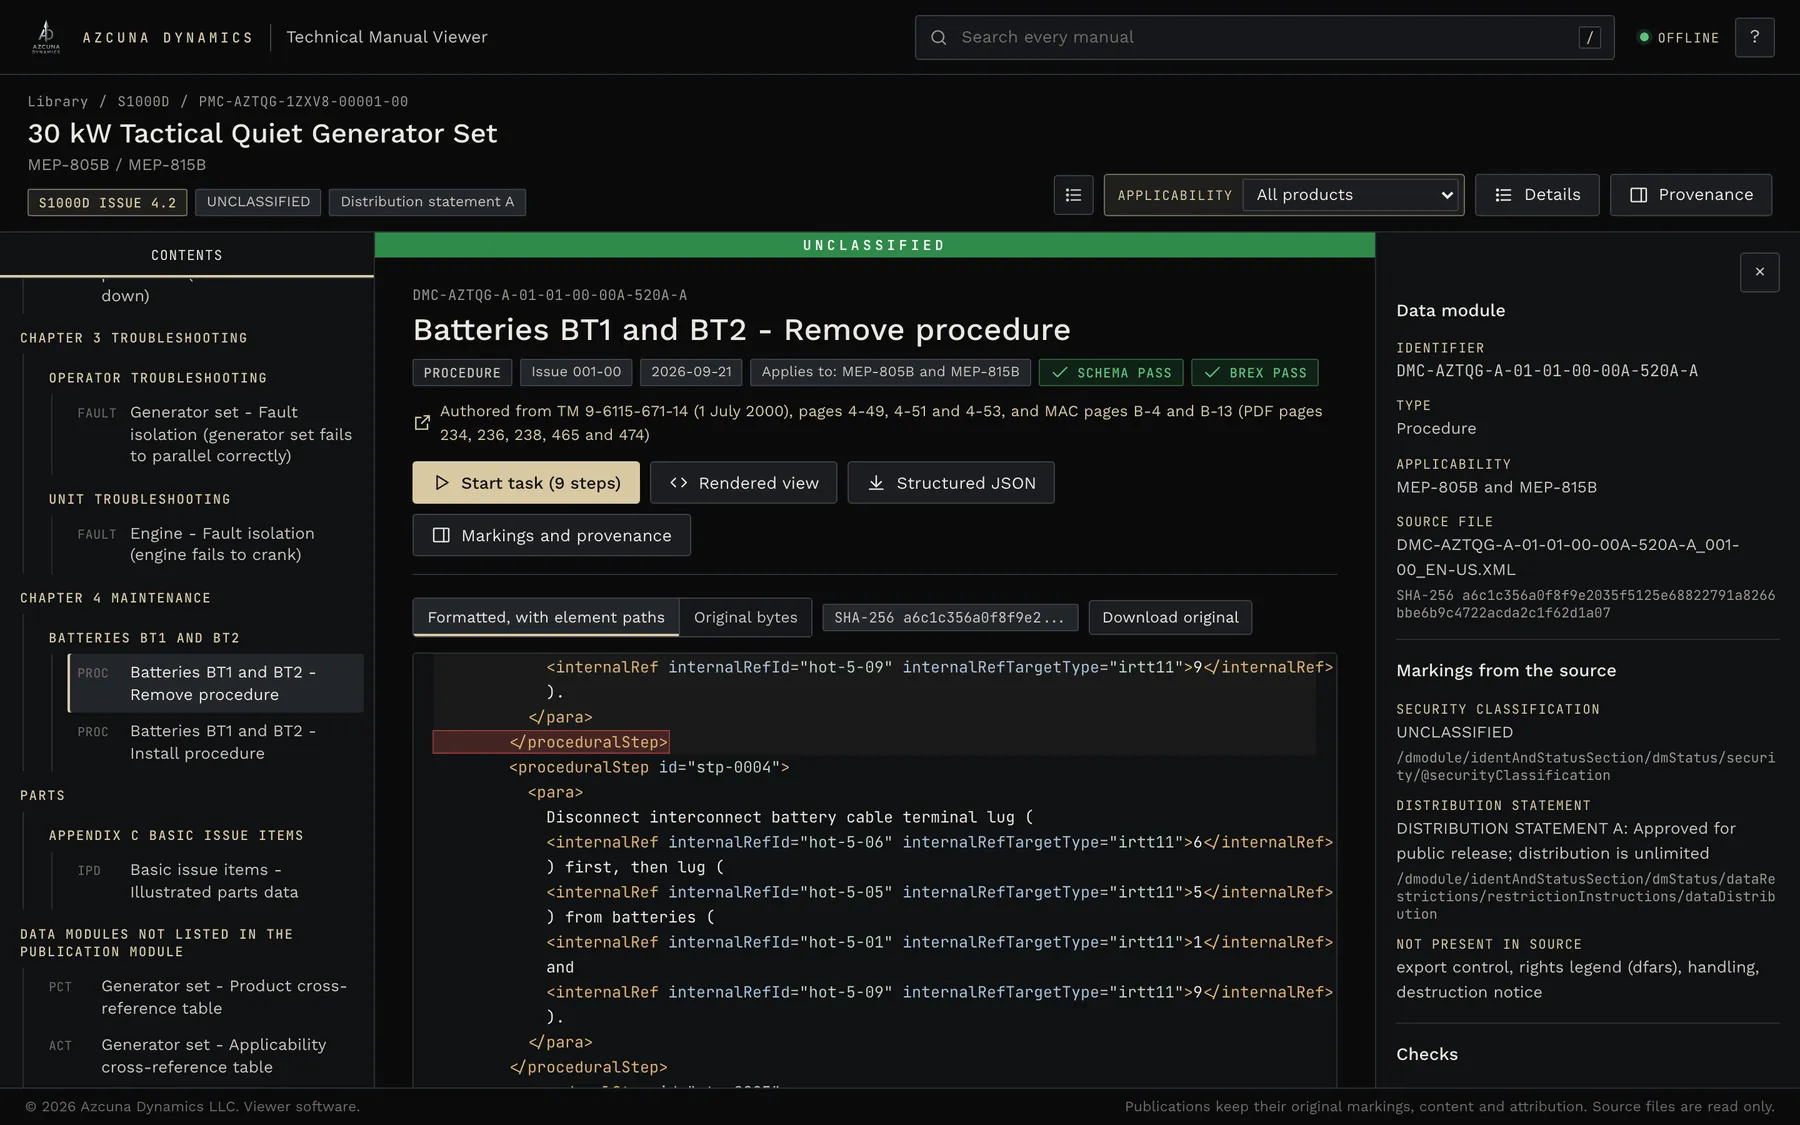
Task: Click Download original button
Action: (x=1170, y=617)
